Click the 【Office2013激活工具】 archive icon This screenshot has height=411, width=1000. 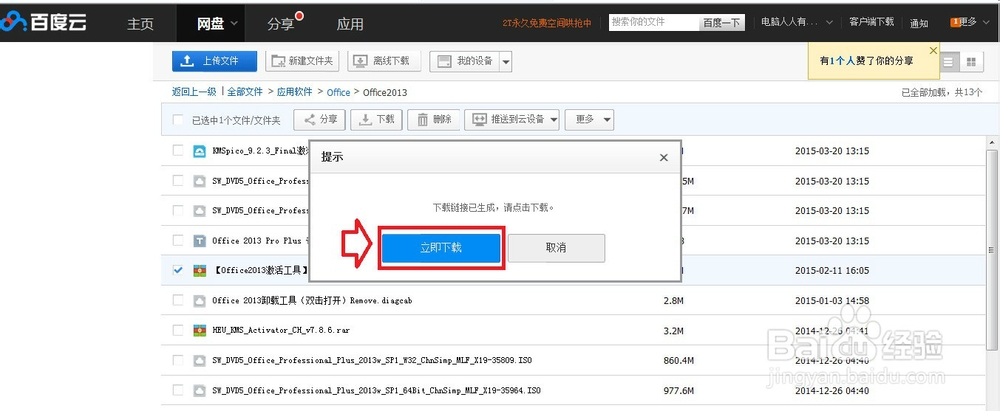tap(199, 271)
